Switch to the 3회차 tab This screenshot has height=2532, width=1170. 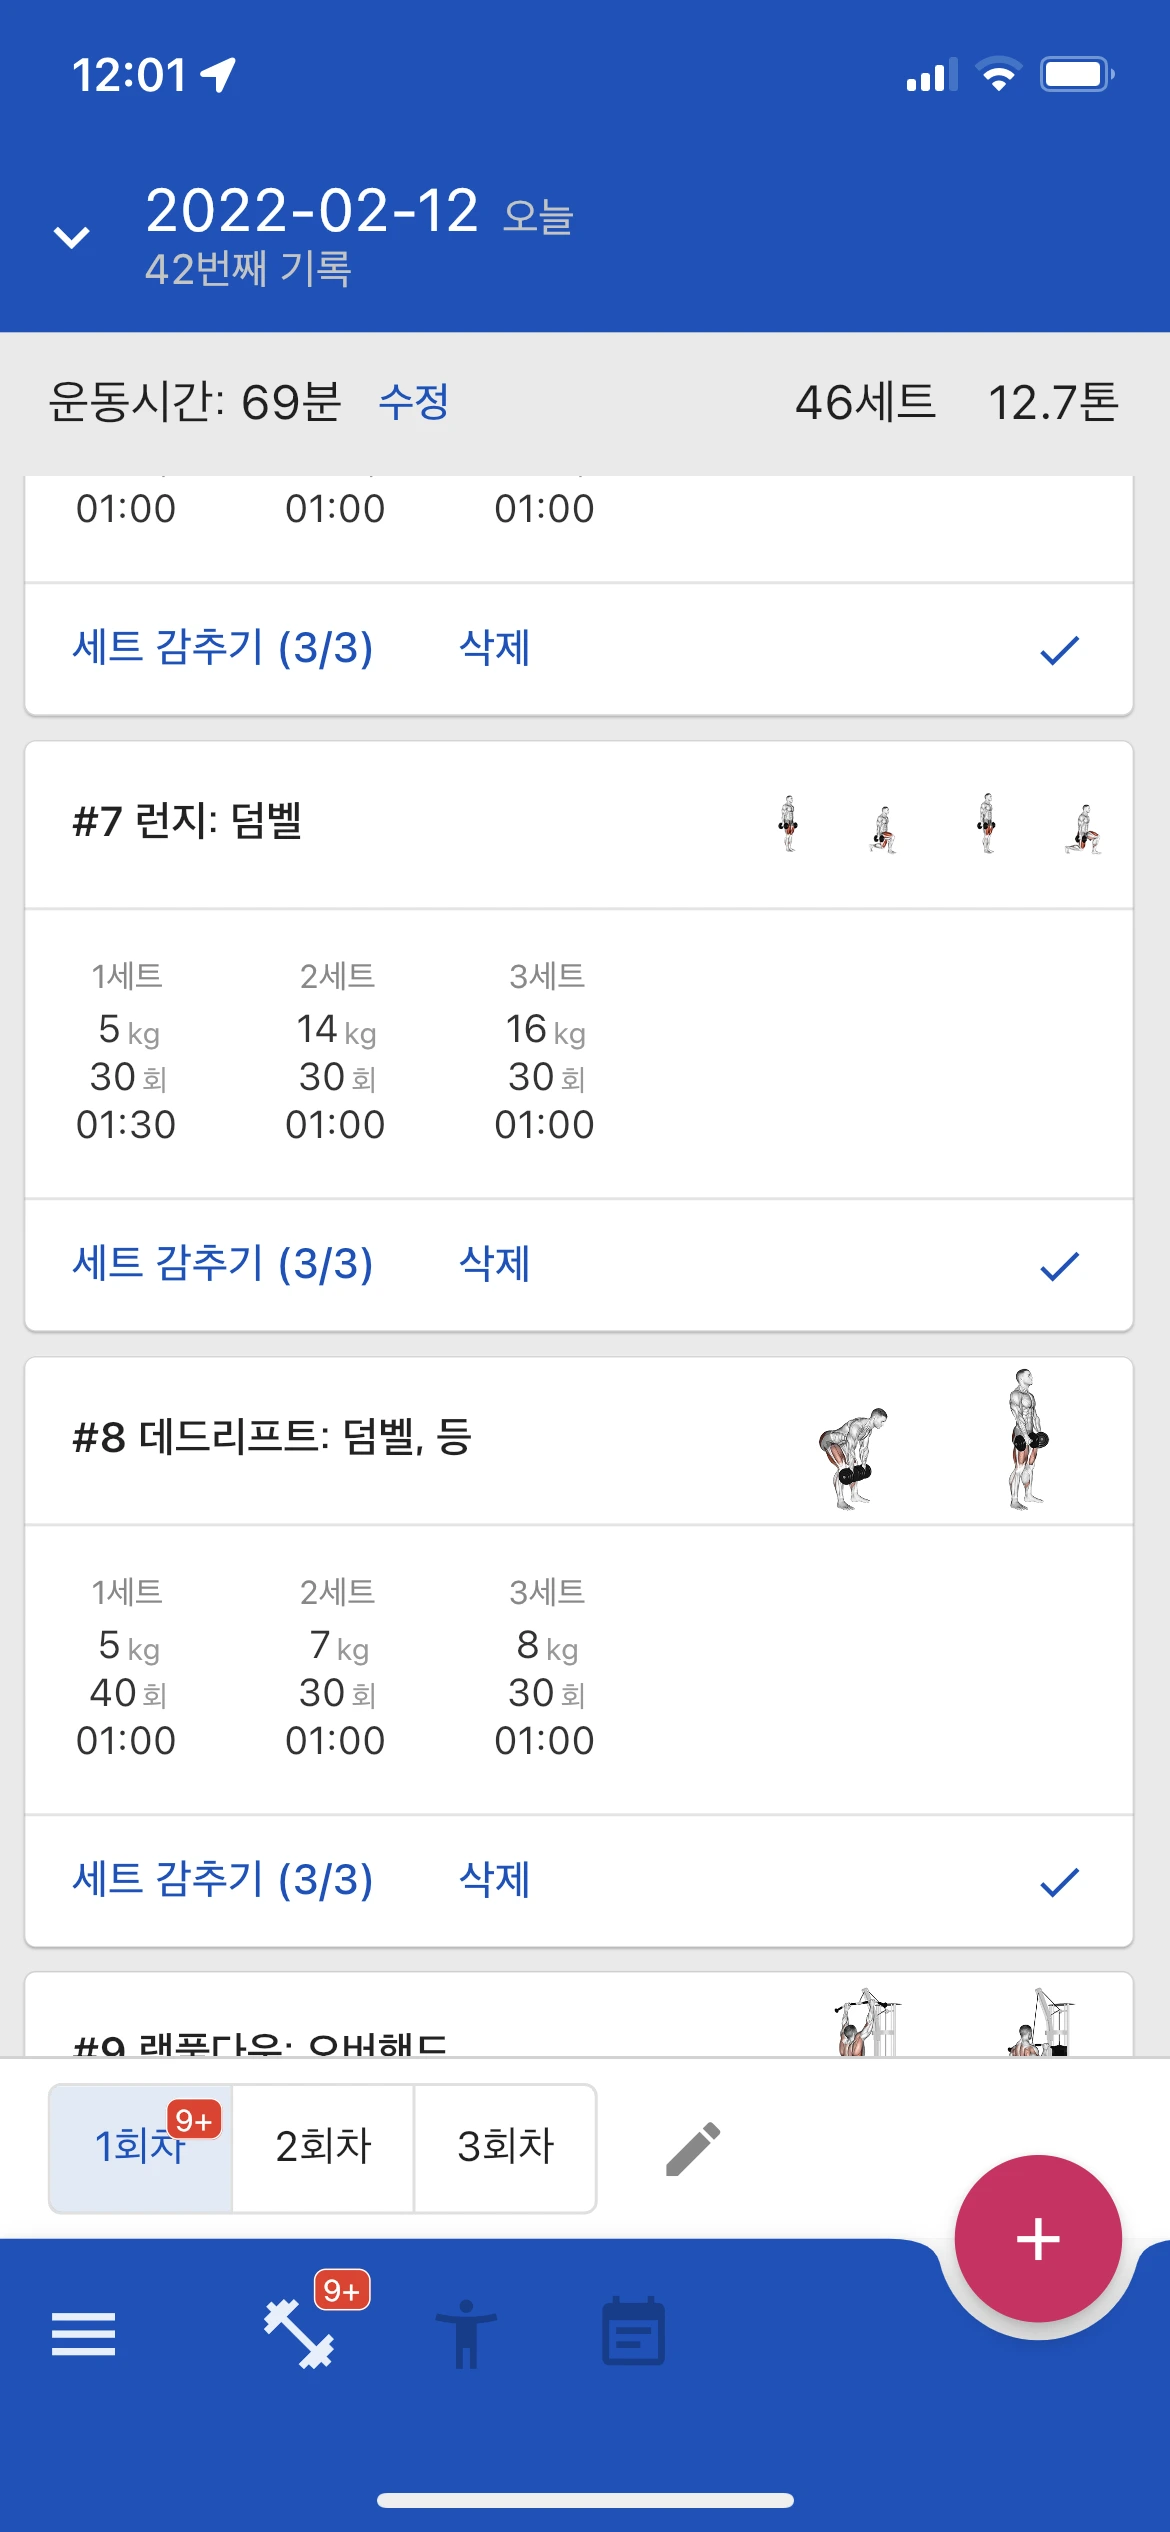[505, 2147]
